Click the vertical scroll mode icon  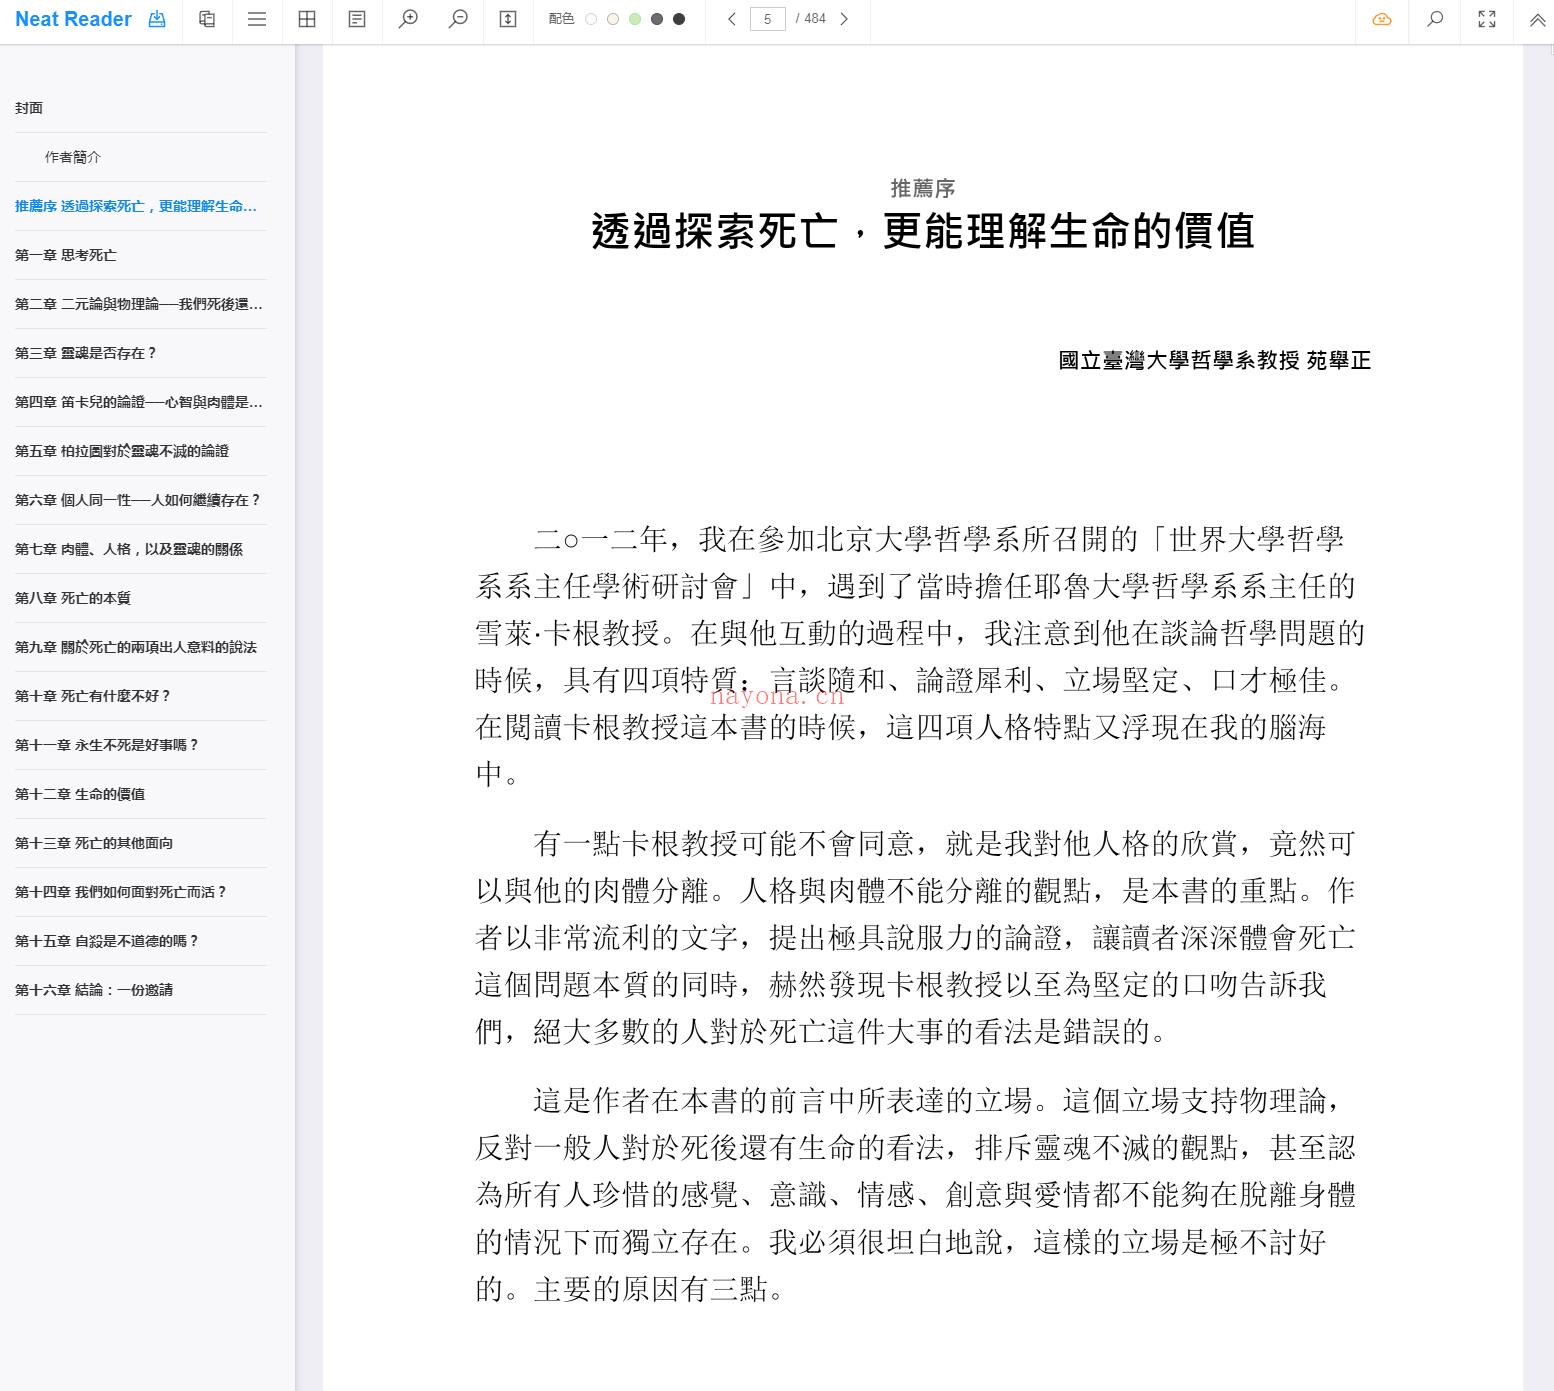pos(508,19)
